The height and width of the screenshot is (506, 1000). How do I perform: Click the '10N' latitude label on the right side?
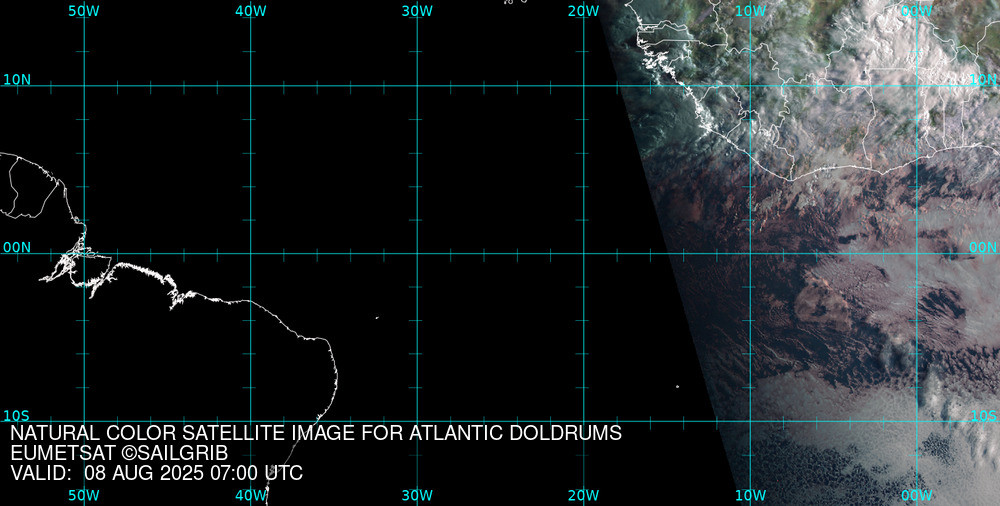pyautogui.click(x=983, y=80)
